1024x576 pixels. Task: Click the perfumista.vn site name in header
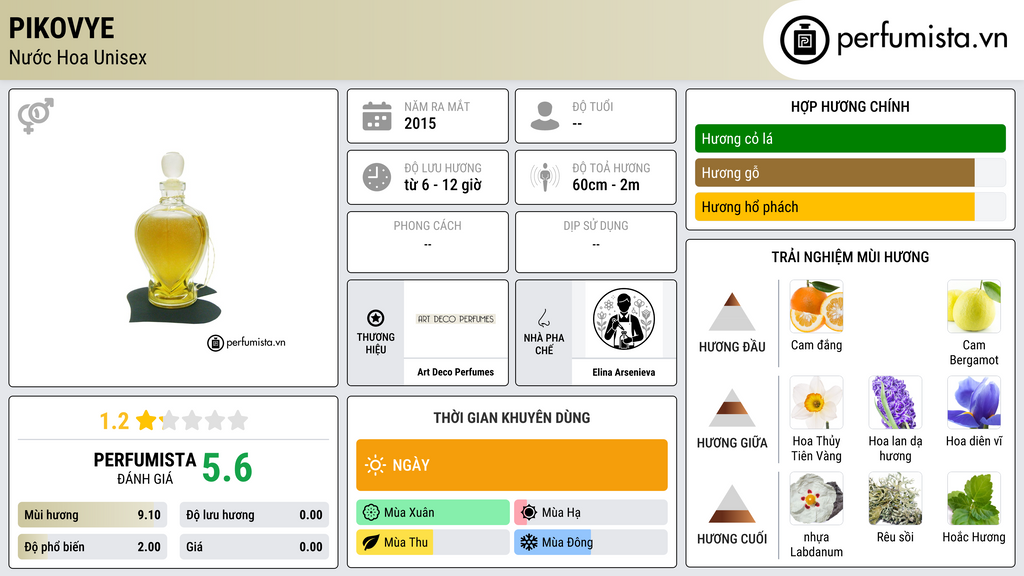[923, 39]
